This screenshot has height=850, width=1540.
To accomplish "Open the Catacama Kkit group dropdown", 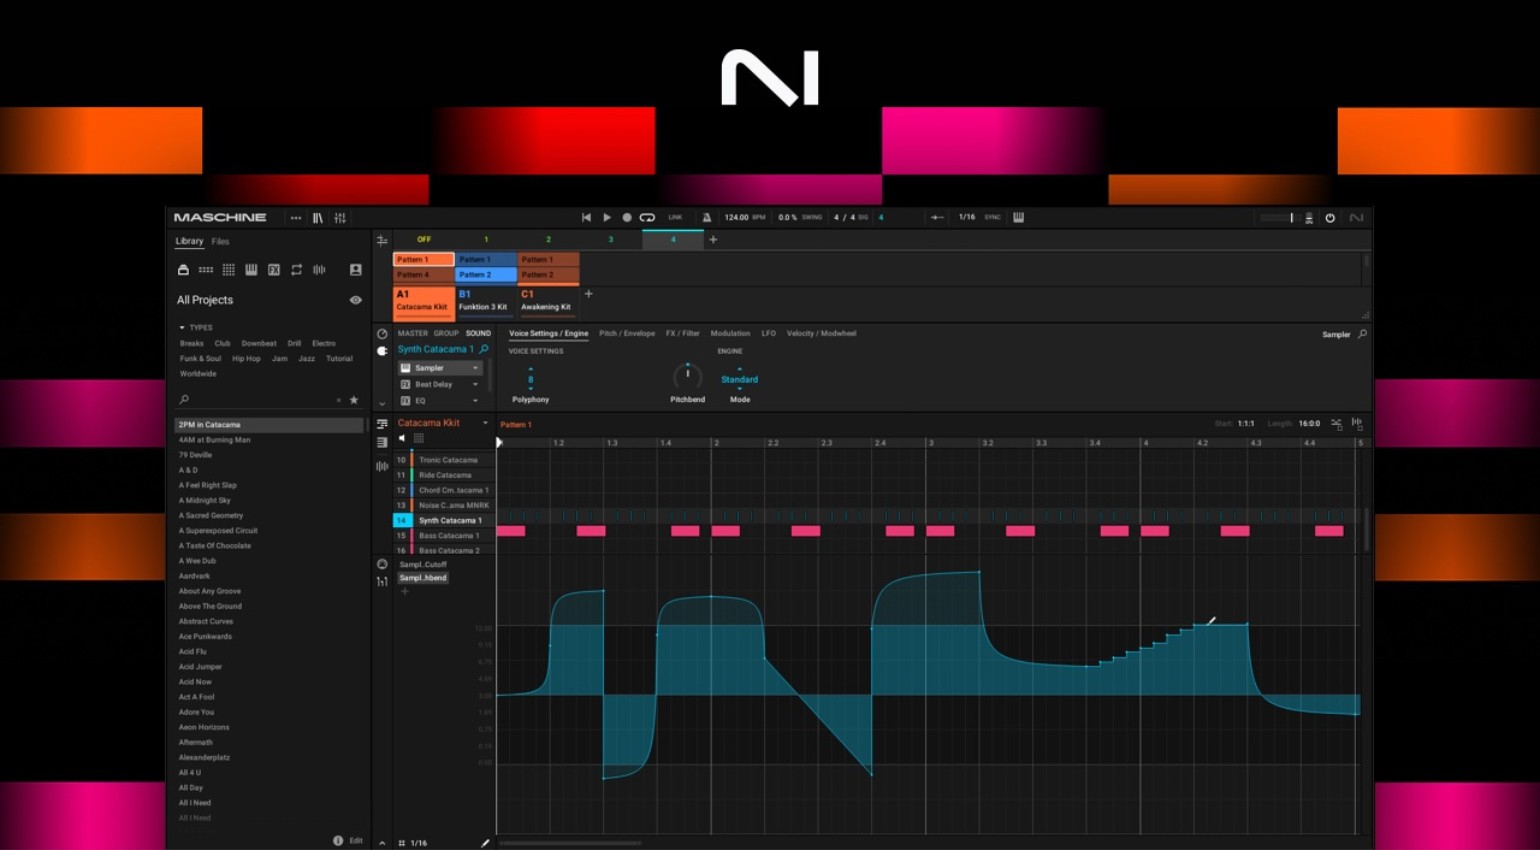I will 485,423.
